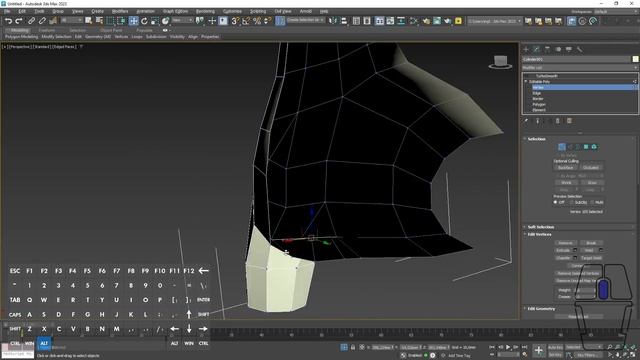
Task: Click the Pin Stack icon
Action: 526,121
